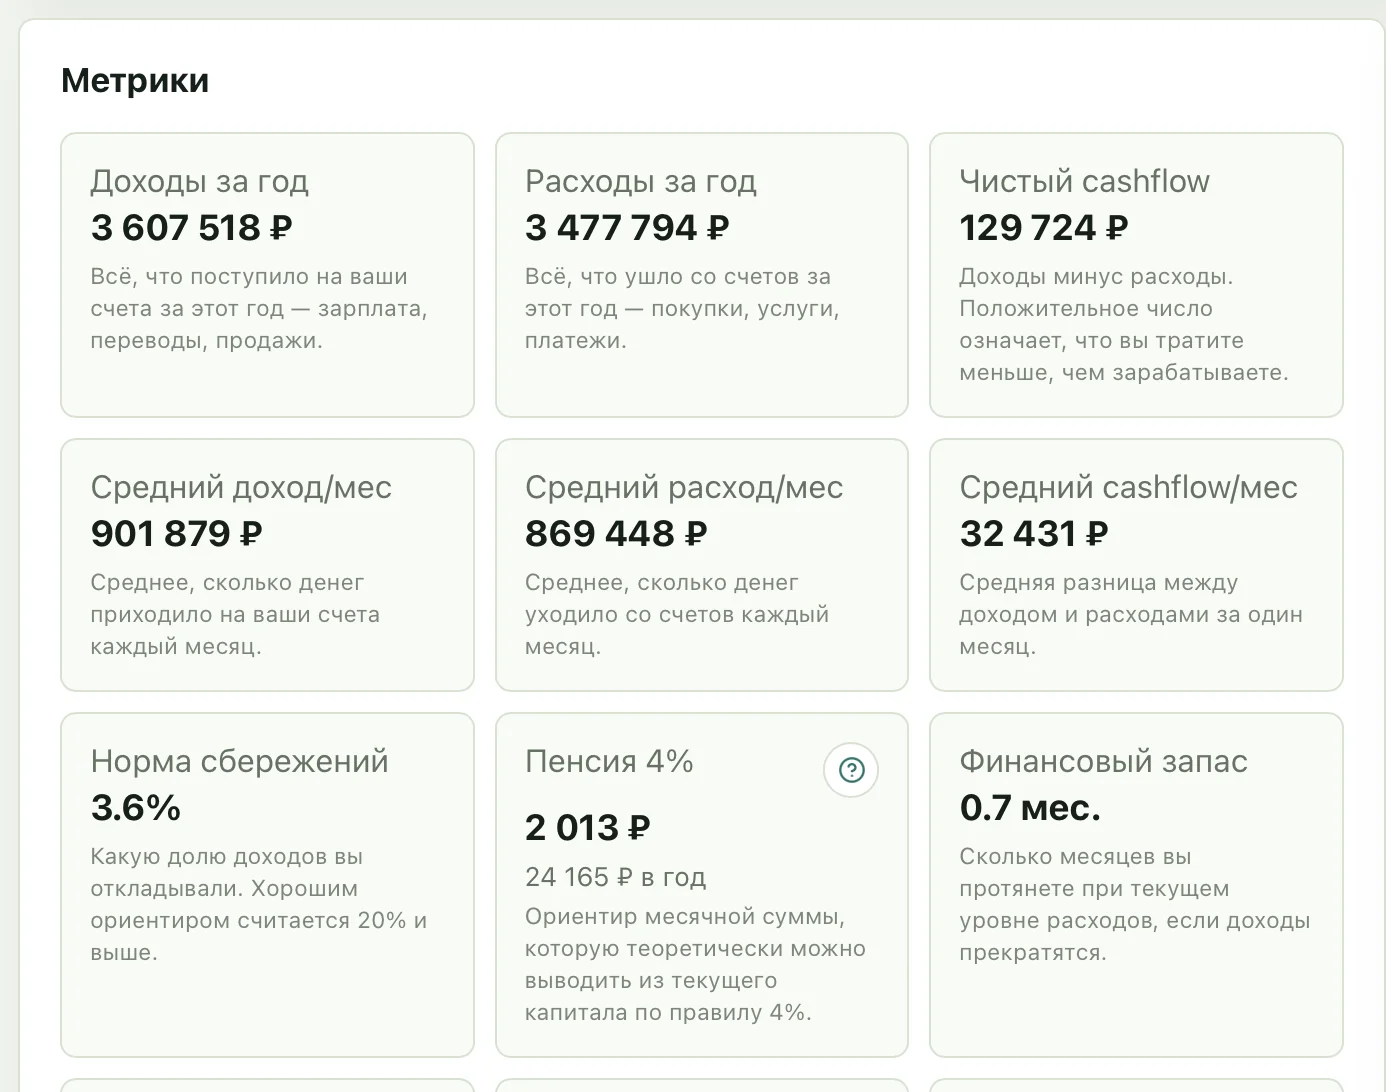Click the 3 607 518 ₽ income value
1386x1092 pixels.
click(191, 228)
